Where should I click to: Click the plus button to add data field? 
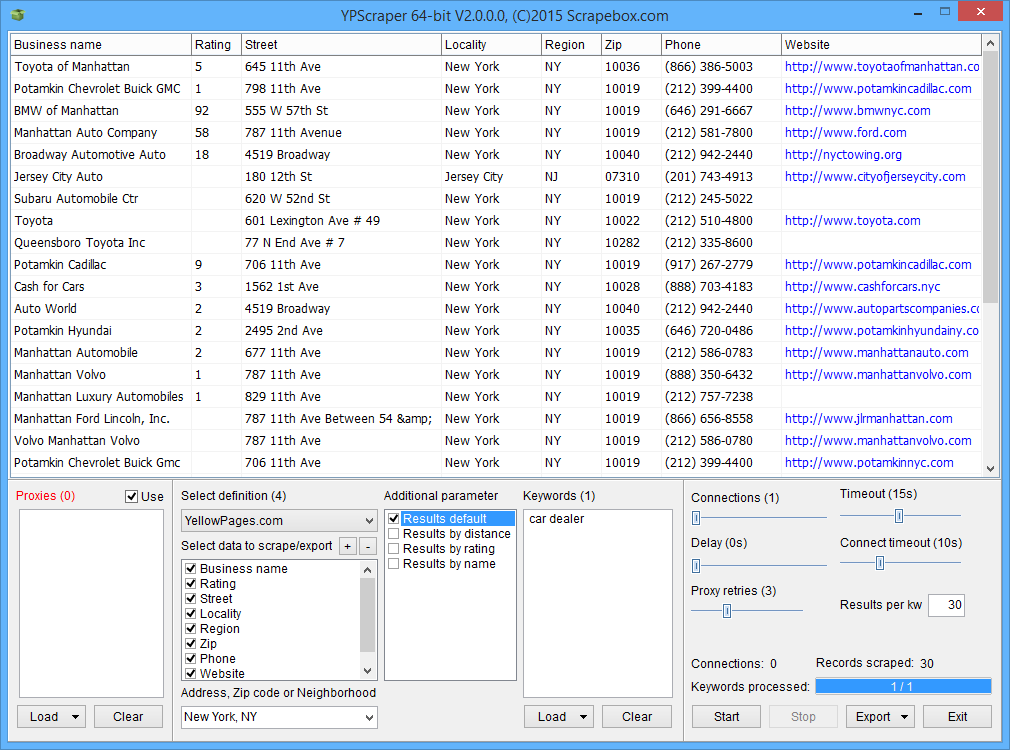point(347,546)
